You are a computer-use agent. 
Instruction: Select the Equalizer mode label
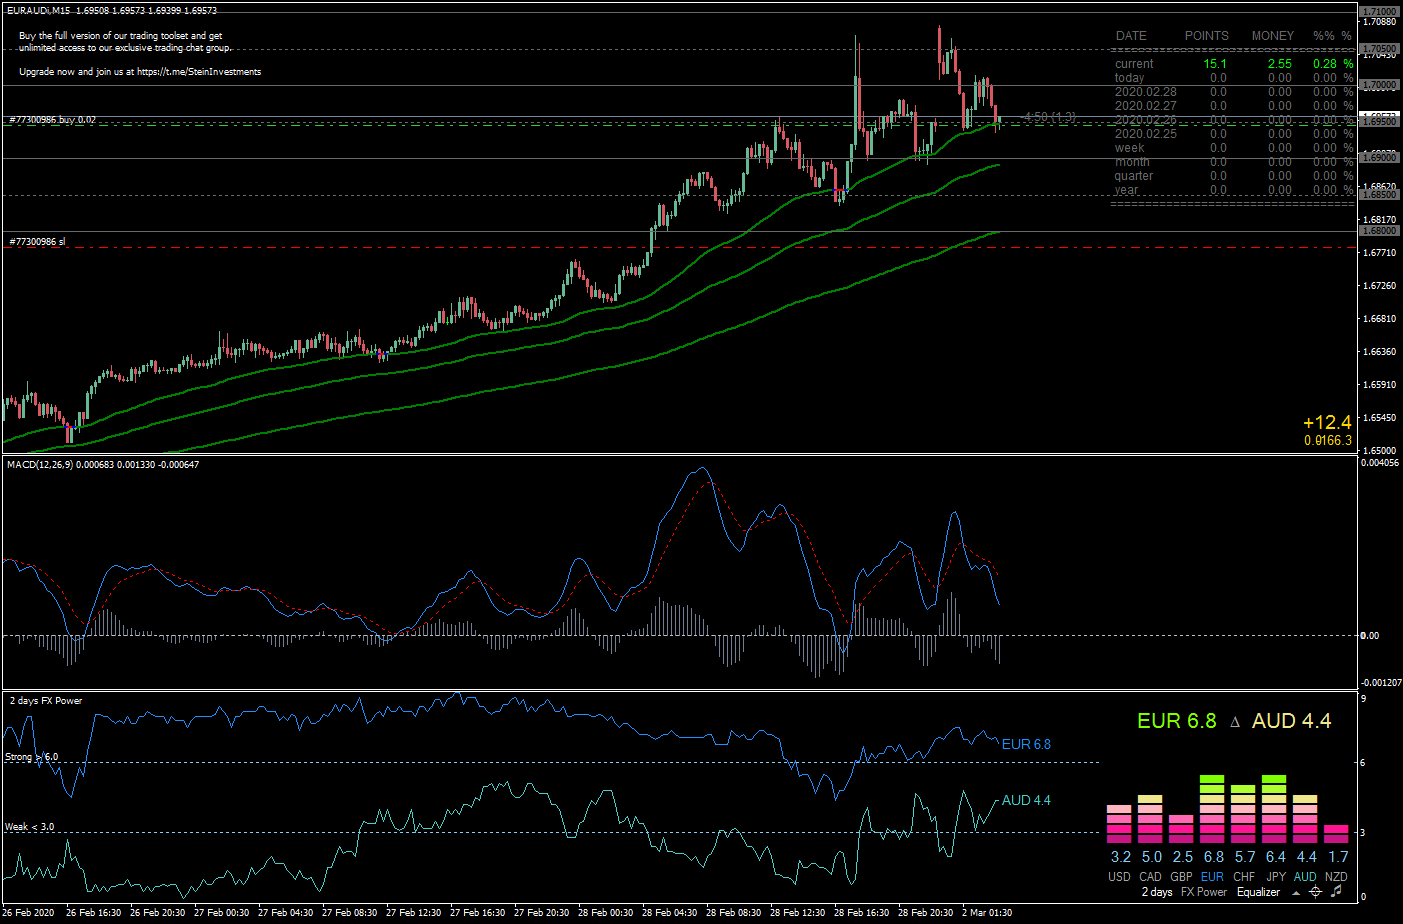pyautogui.click(x=1258, y=892)
